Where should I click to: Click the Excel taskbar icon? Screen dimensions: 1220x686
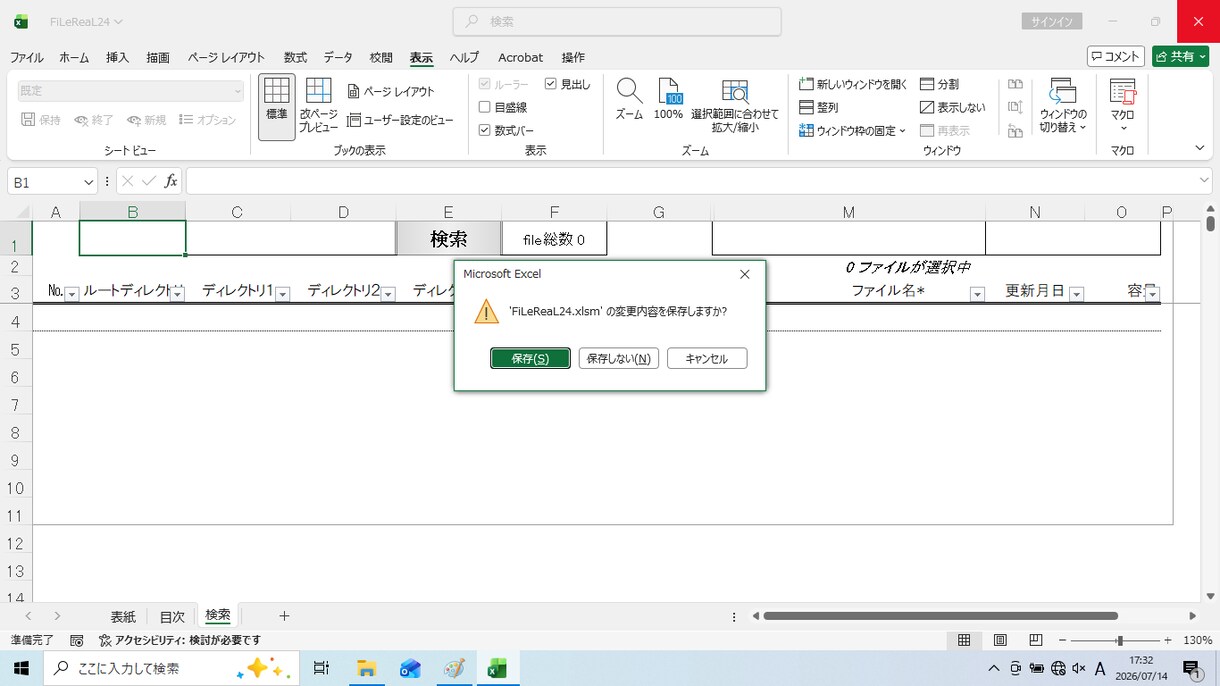[497, 668]
